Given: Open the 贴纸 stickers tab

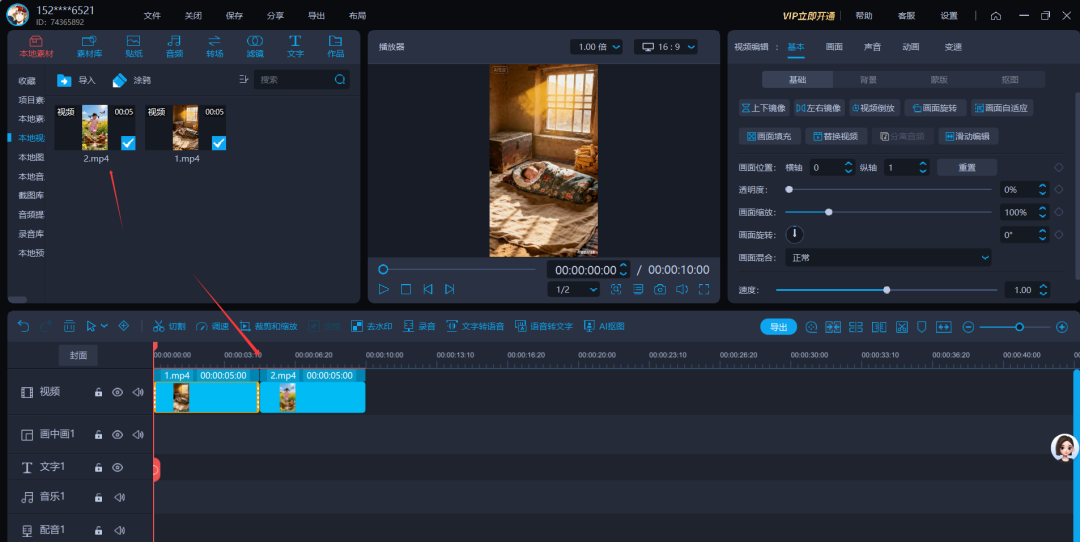Looking at the screenshot, I should (x=134, y=47).
